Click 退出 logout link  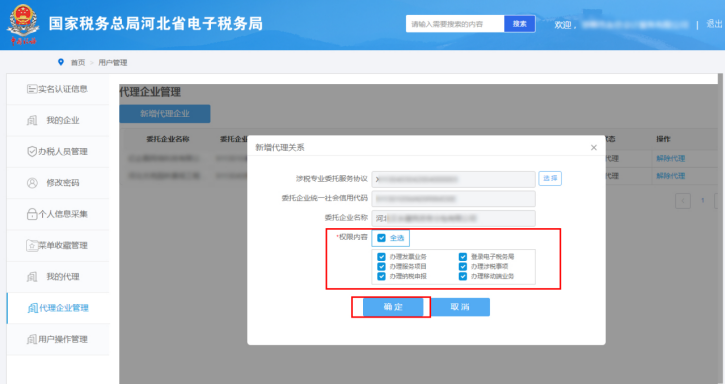(714, 24)
